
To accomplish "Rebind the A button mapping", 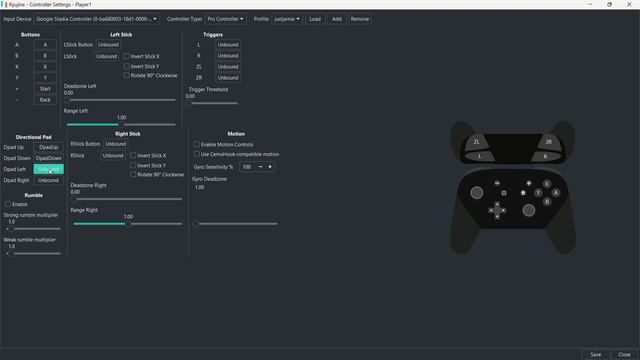I will 45,44.
